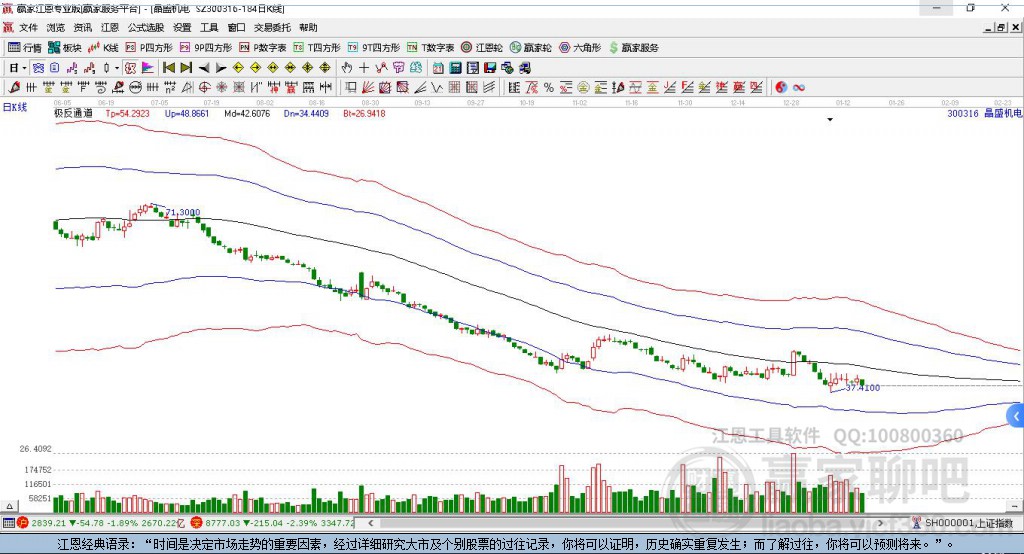The width and height of the screenshot is (1024, 554).
Task: Open the 工具 menu
Action: 209,27
